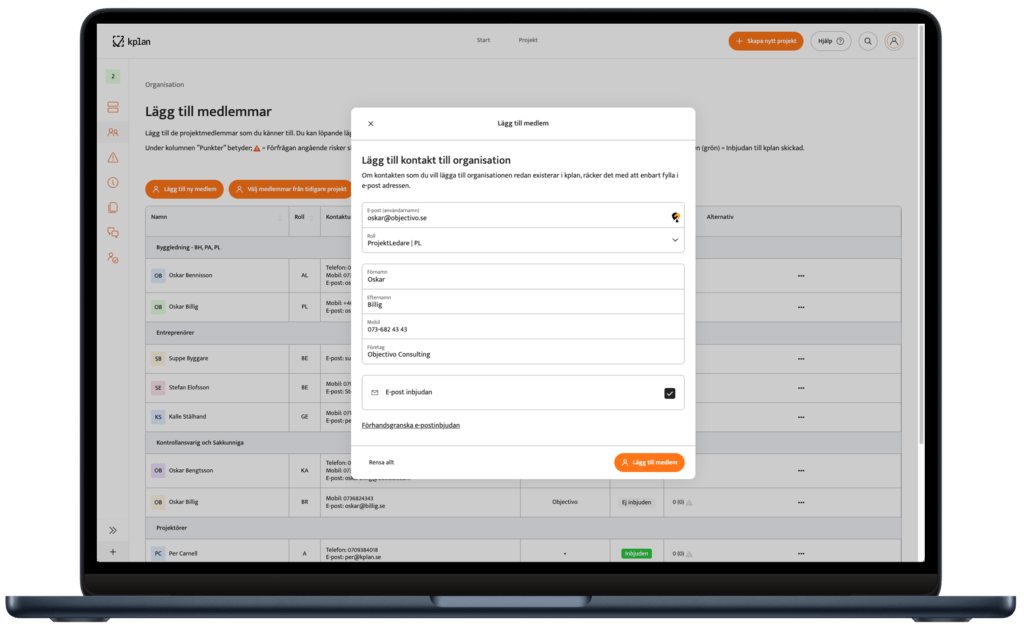Click the kplan logo
This screenshot has height=630, width=1024.
[x=131, y=41]
